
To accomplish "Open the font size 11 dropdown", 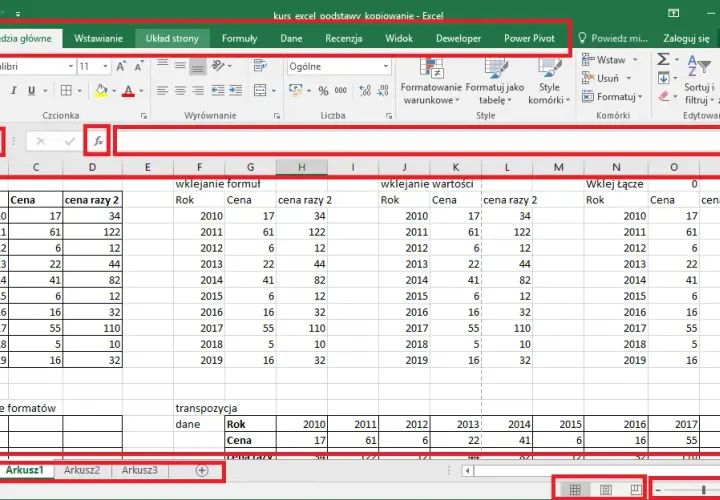I will tap(105, 67).
